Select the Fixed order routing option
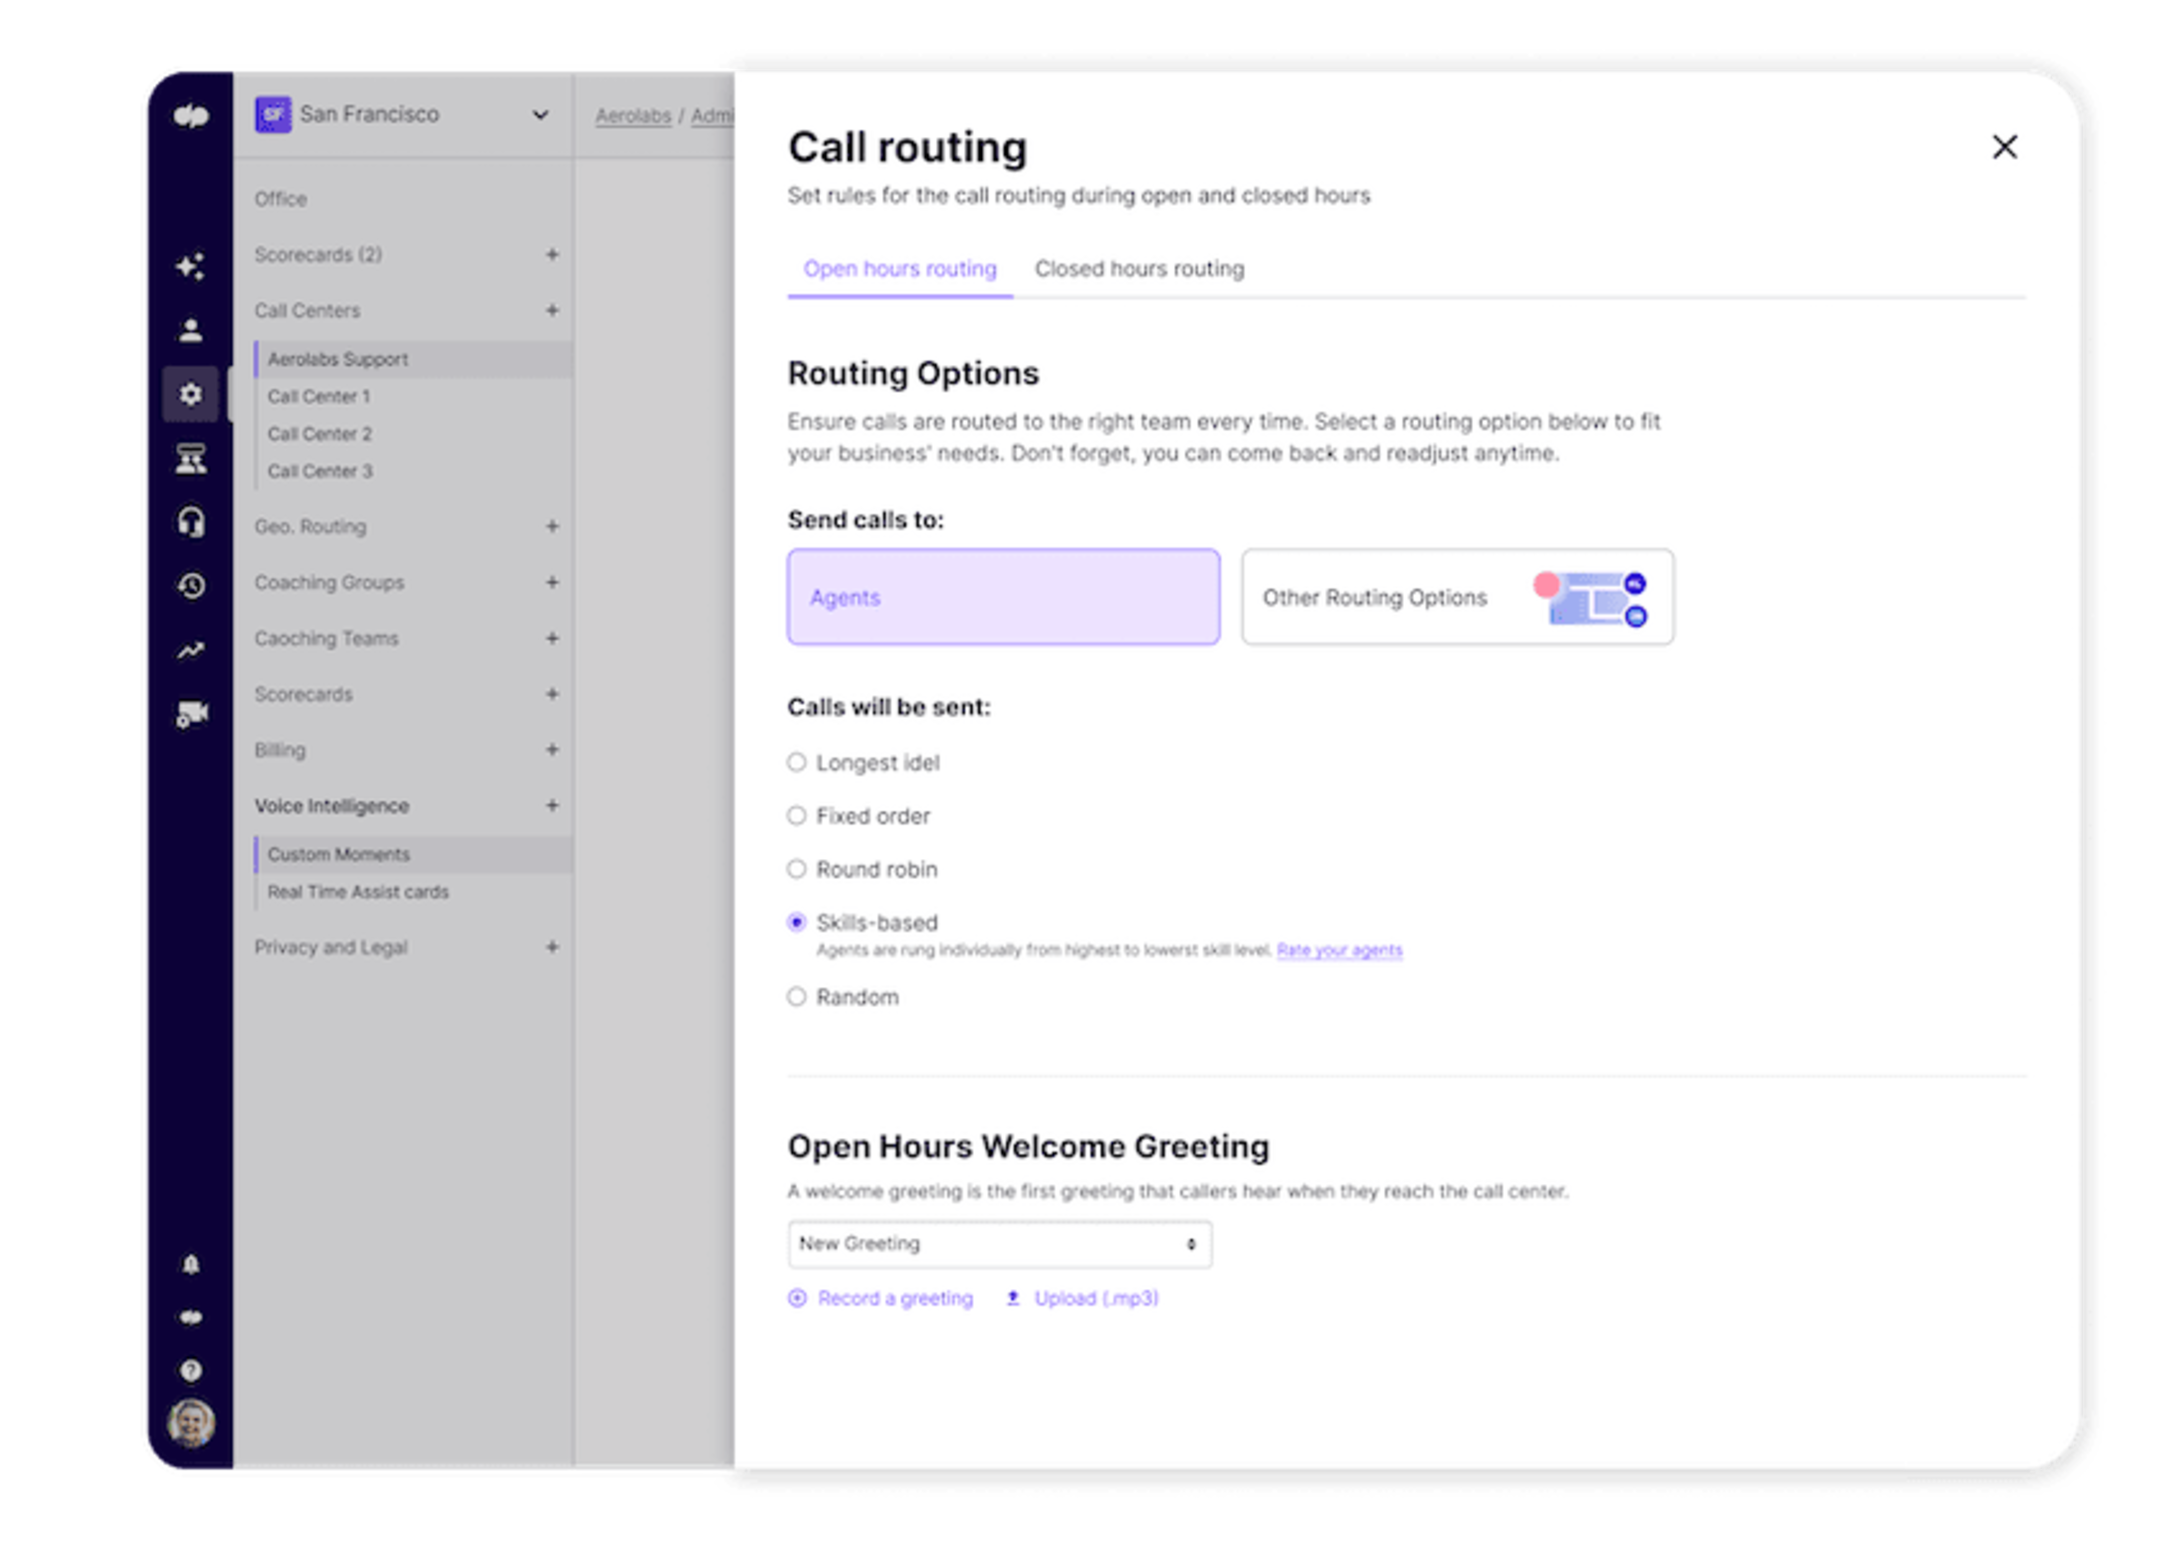The width and height of the screenshot is (2176, 1541). click(797, 815)
